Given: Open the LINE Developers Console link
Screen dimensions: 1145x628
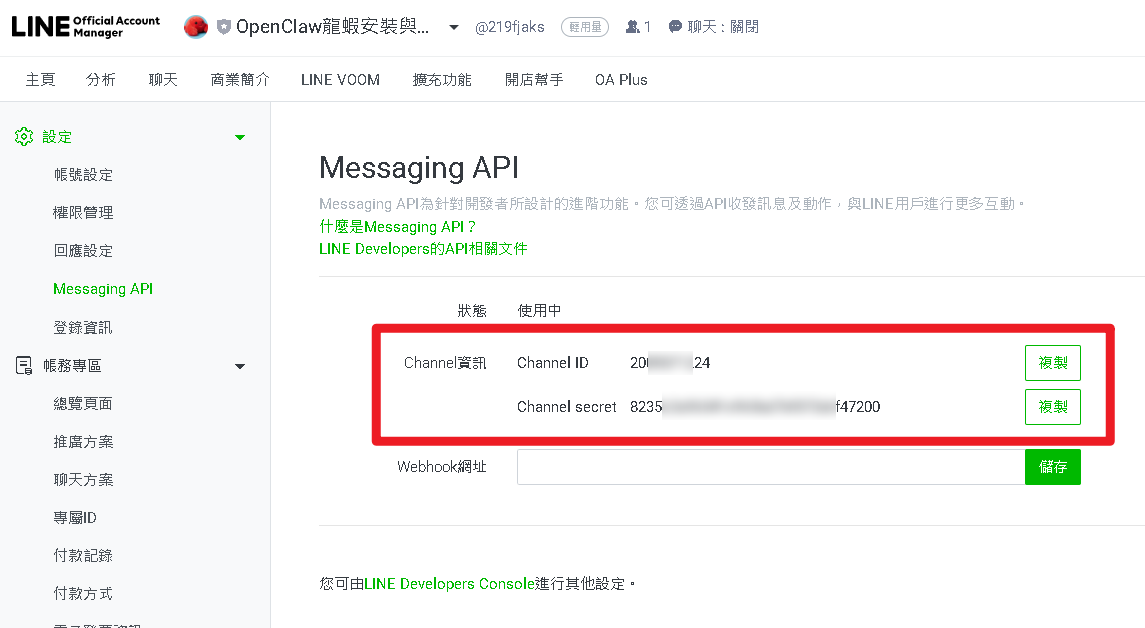Looking at the screenshot, I should click(449, 583).
